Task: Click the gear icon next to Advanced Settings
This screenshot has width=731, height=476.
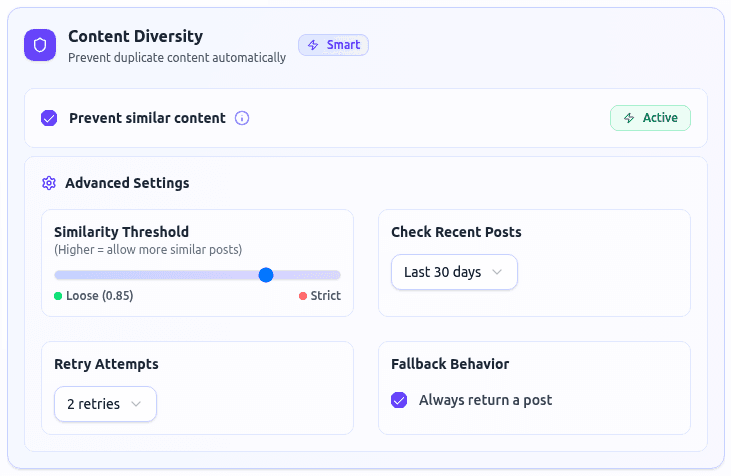Action: pyautogui.click(x=49, y=183)
